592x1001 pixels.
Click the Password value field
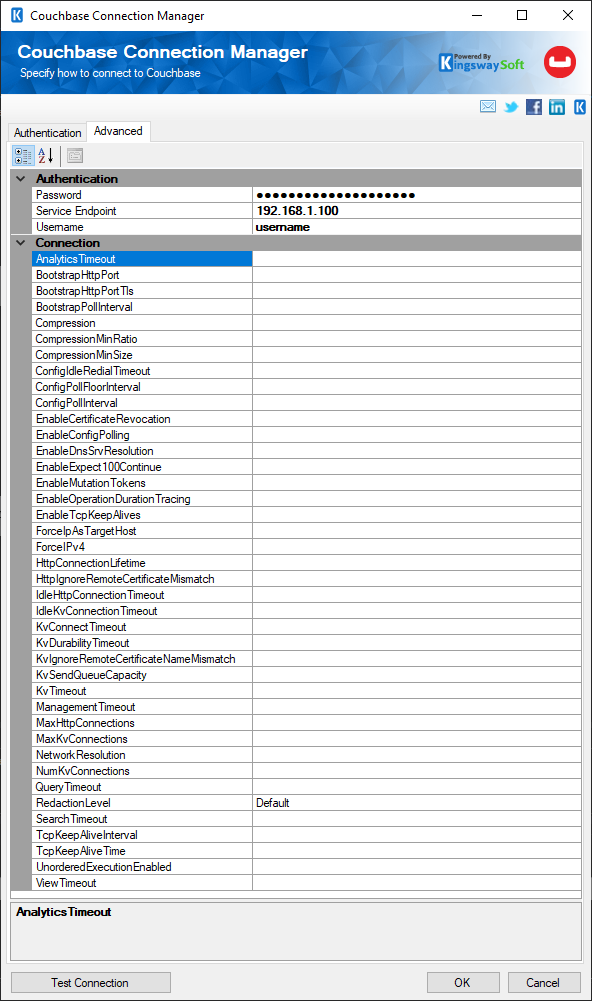coord(417,195)
